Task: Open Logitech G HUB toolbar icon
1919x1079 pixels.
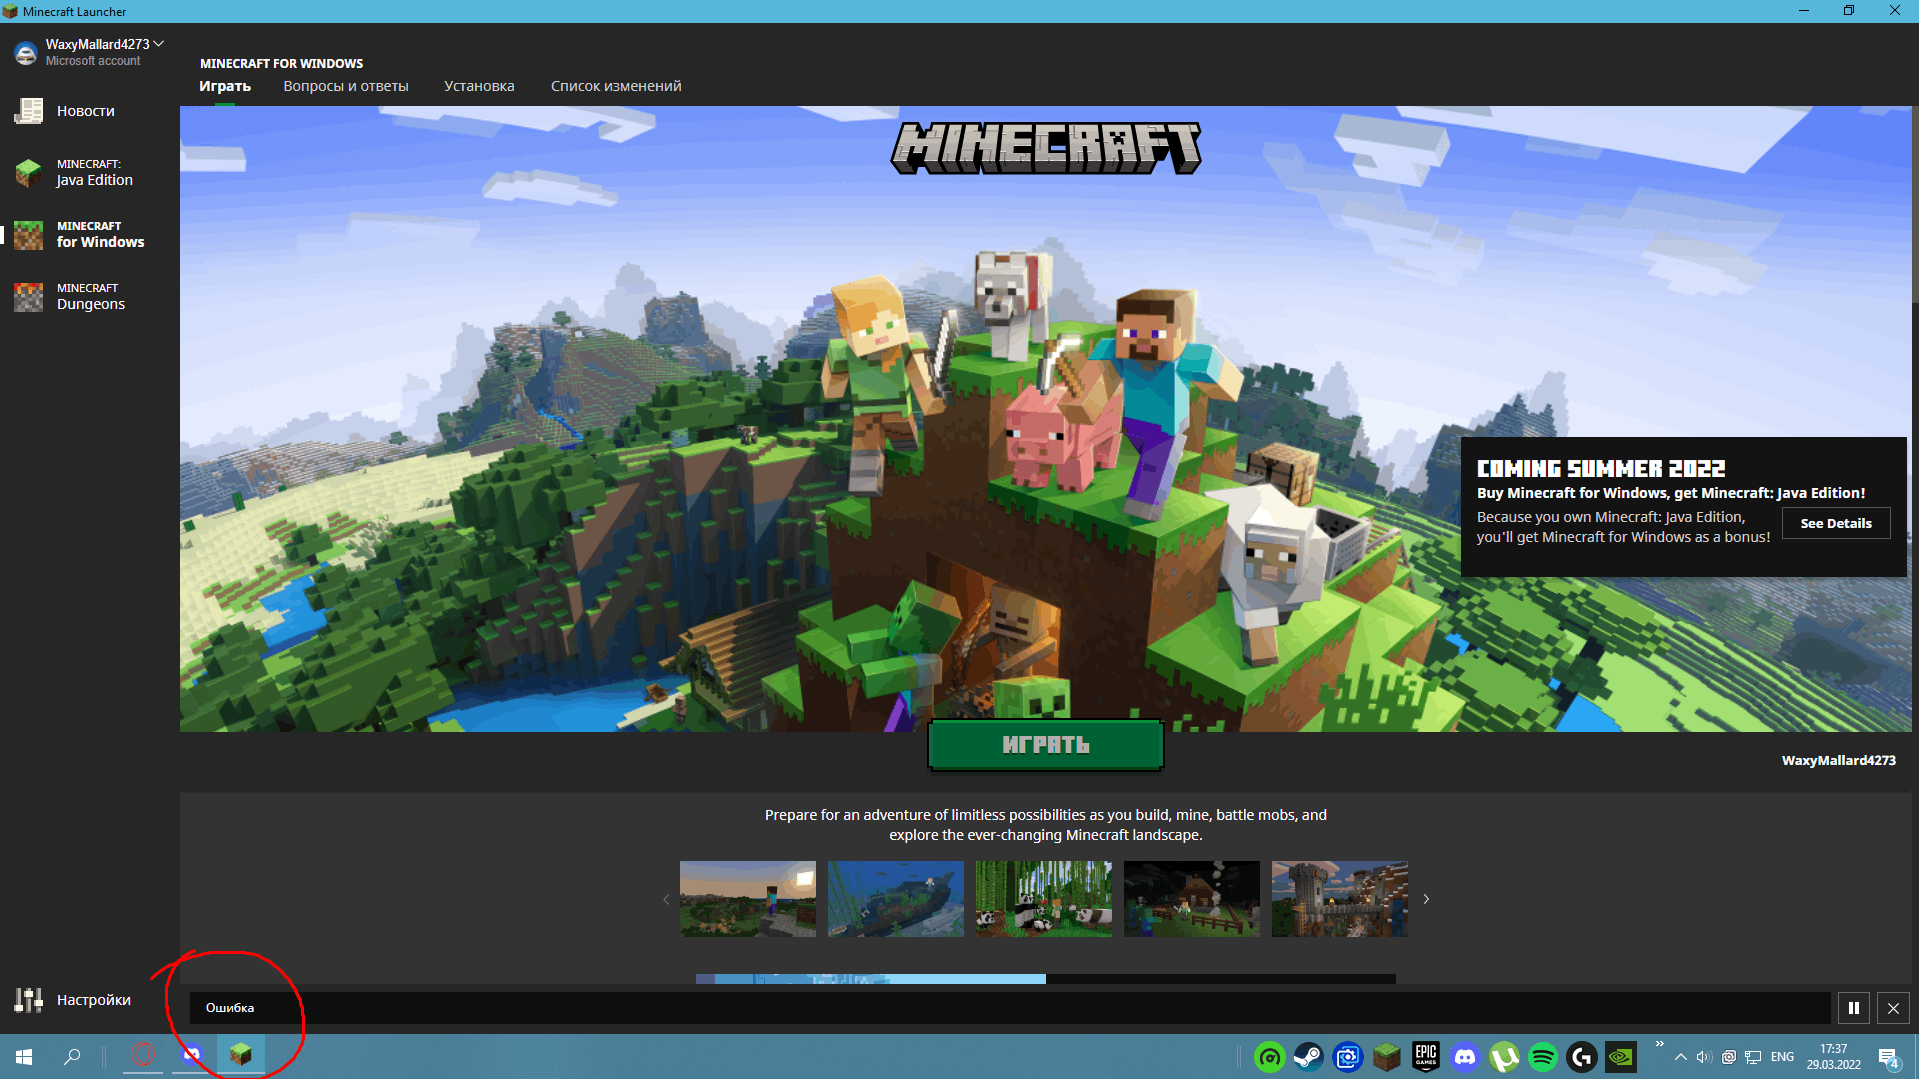Action: point(1582,1057)
